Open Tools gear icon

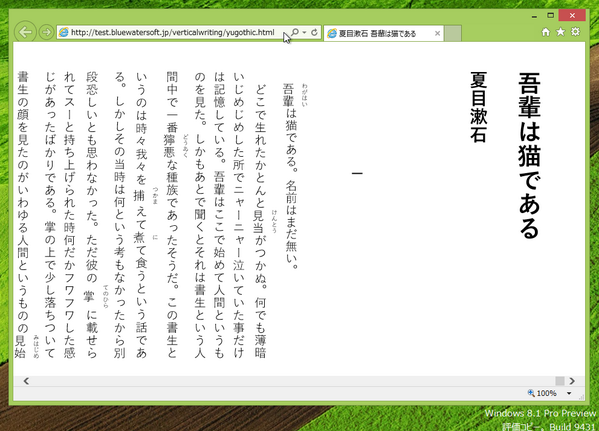click(x=575, y=32)
